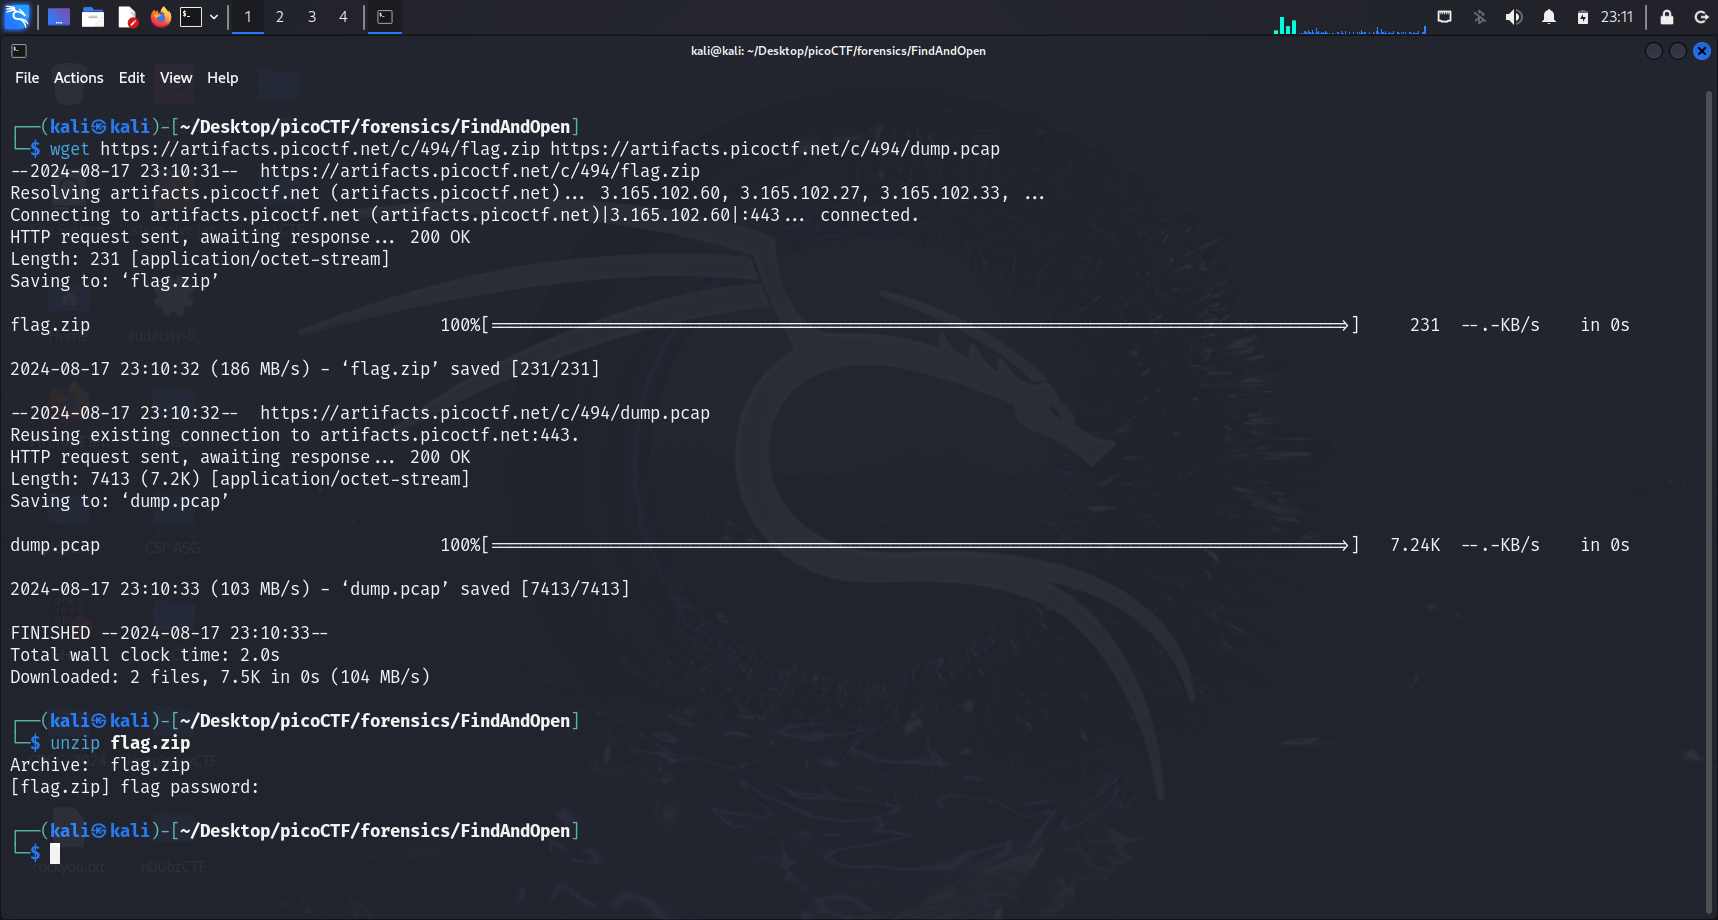
Task: Open the View menu
Action: (x=176, y=78)
